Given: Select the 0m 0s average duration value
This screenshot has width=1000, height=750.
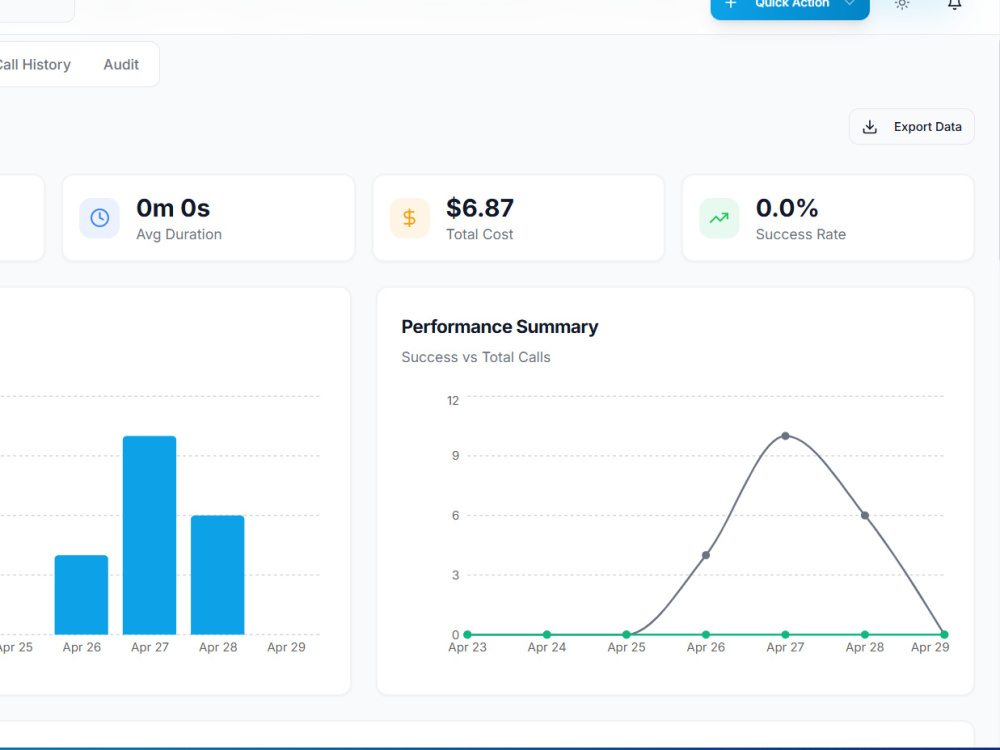Looking at the screenshot, I should pos(173,208).
